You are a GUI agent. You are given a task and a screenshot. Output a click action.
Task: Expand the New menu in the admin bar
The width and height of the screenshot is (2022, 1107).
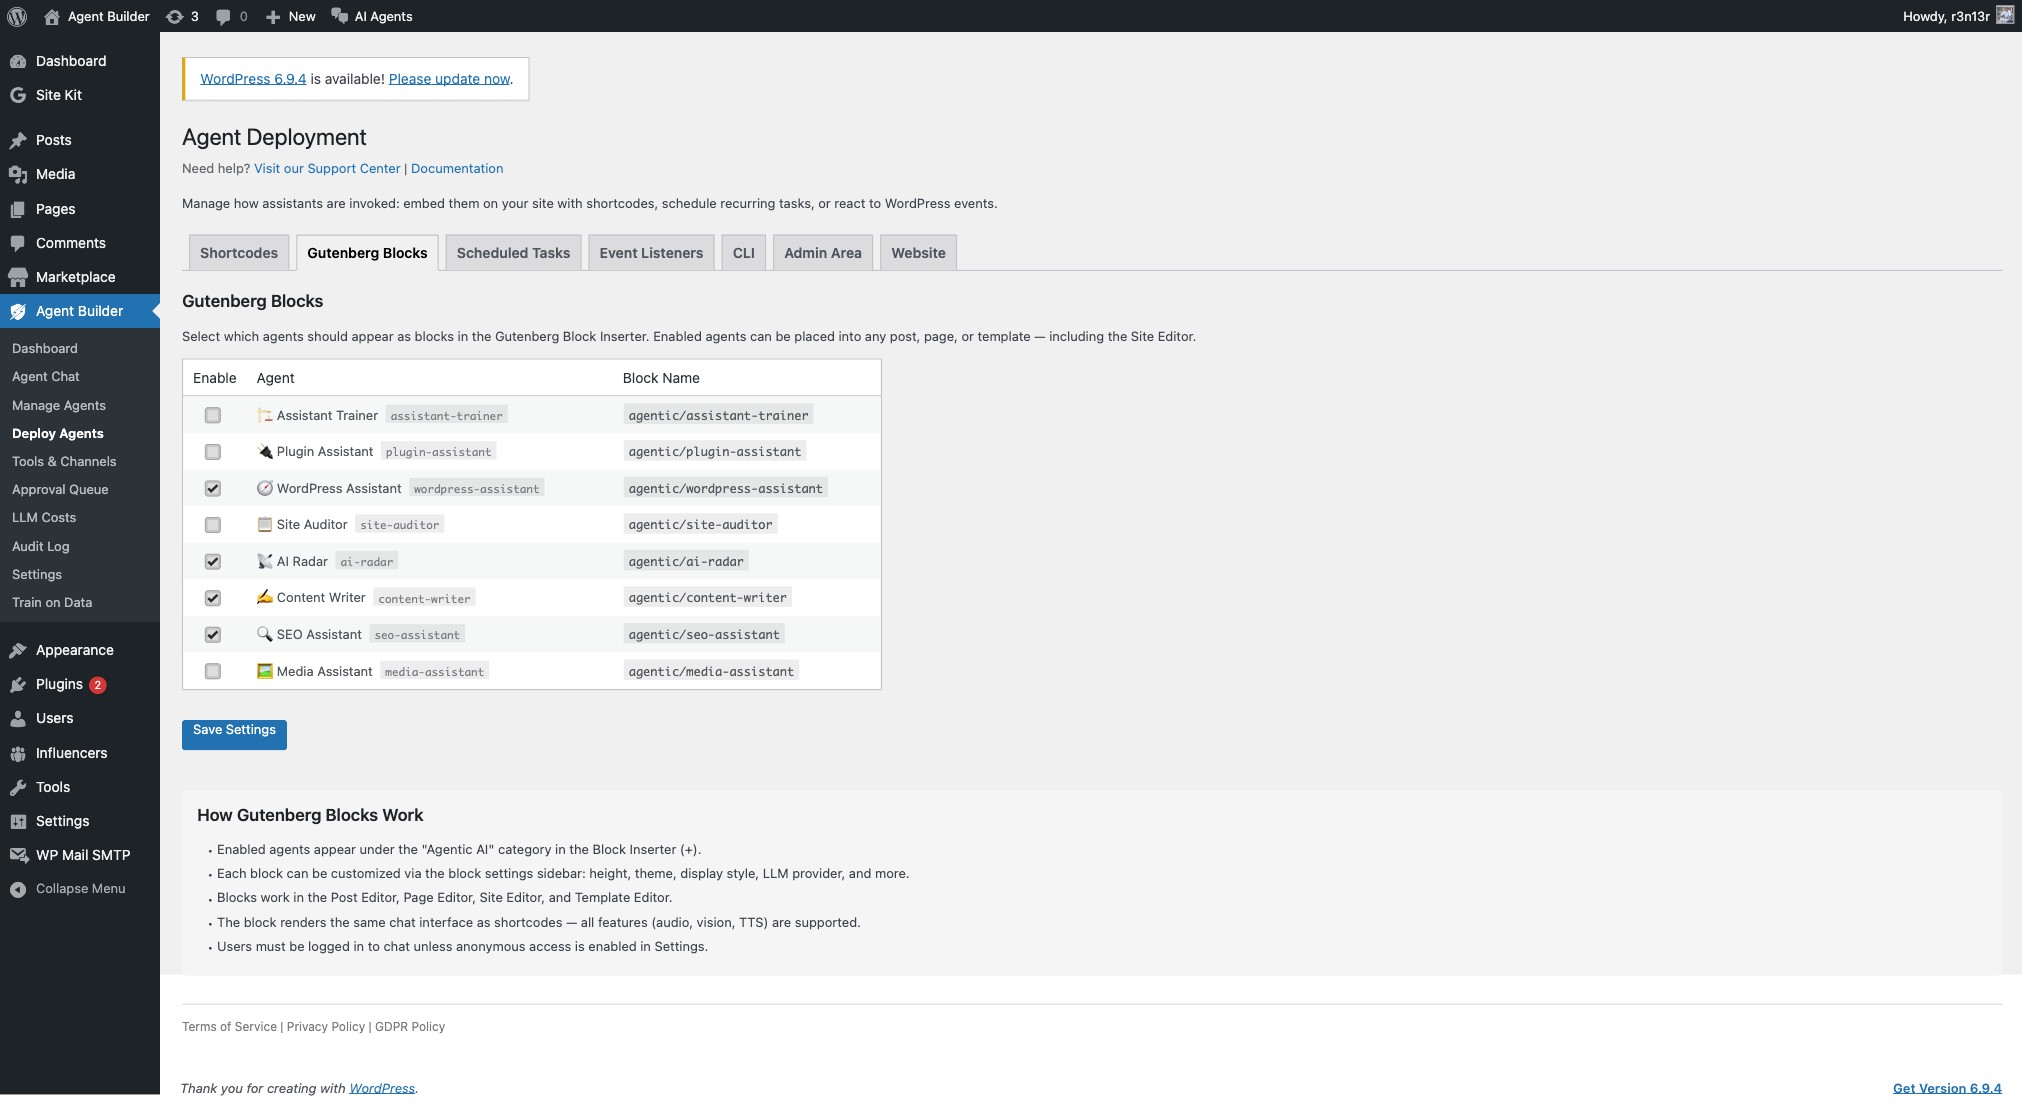[290, 16]
